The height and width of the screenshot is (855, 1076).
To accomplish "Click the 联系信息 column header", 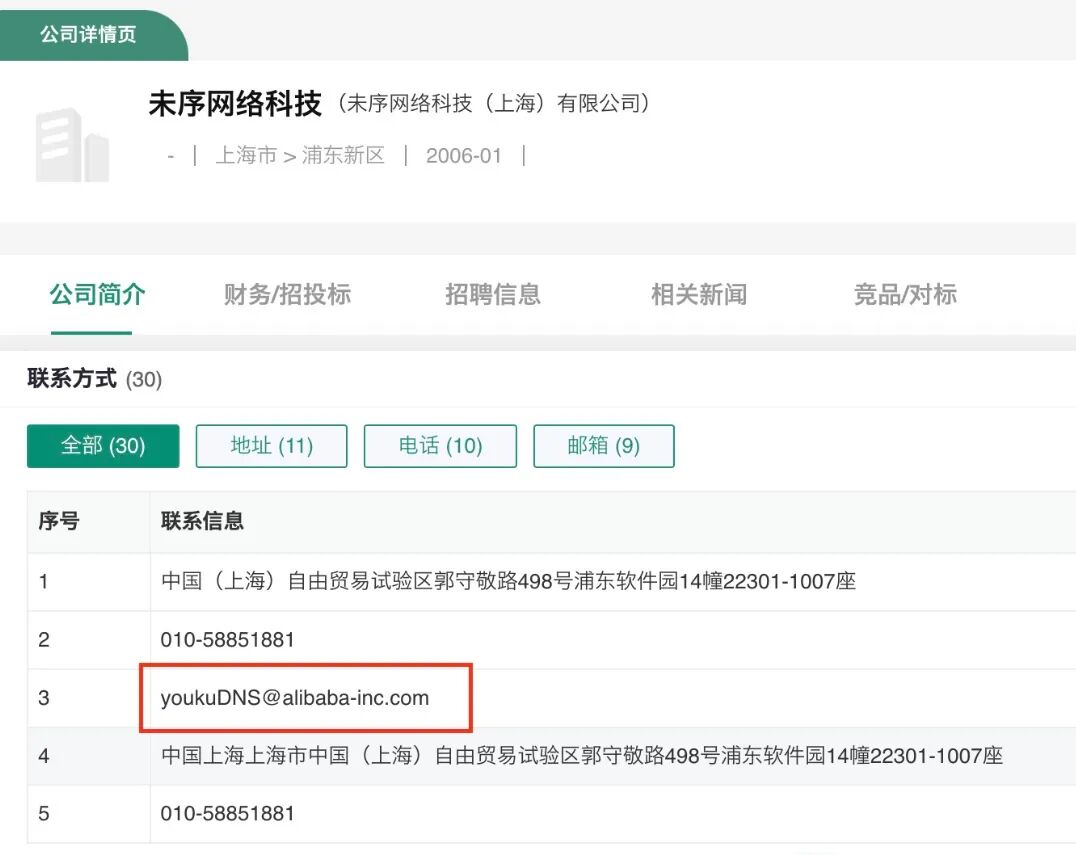I will click(202, 521).
